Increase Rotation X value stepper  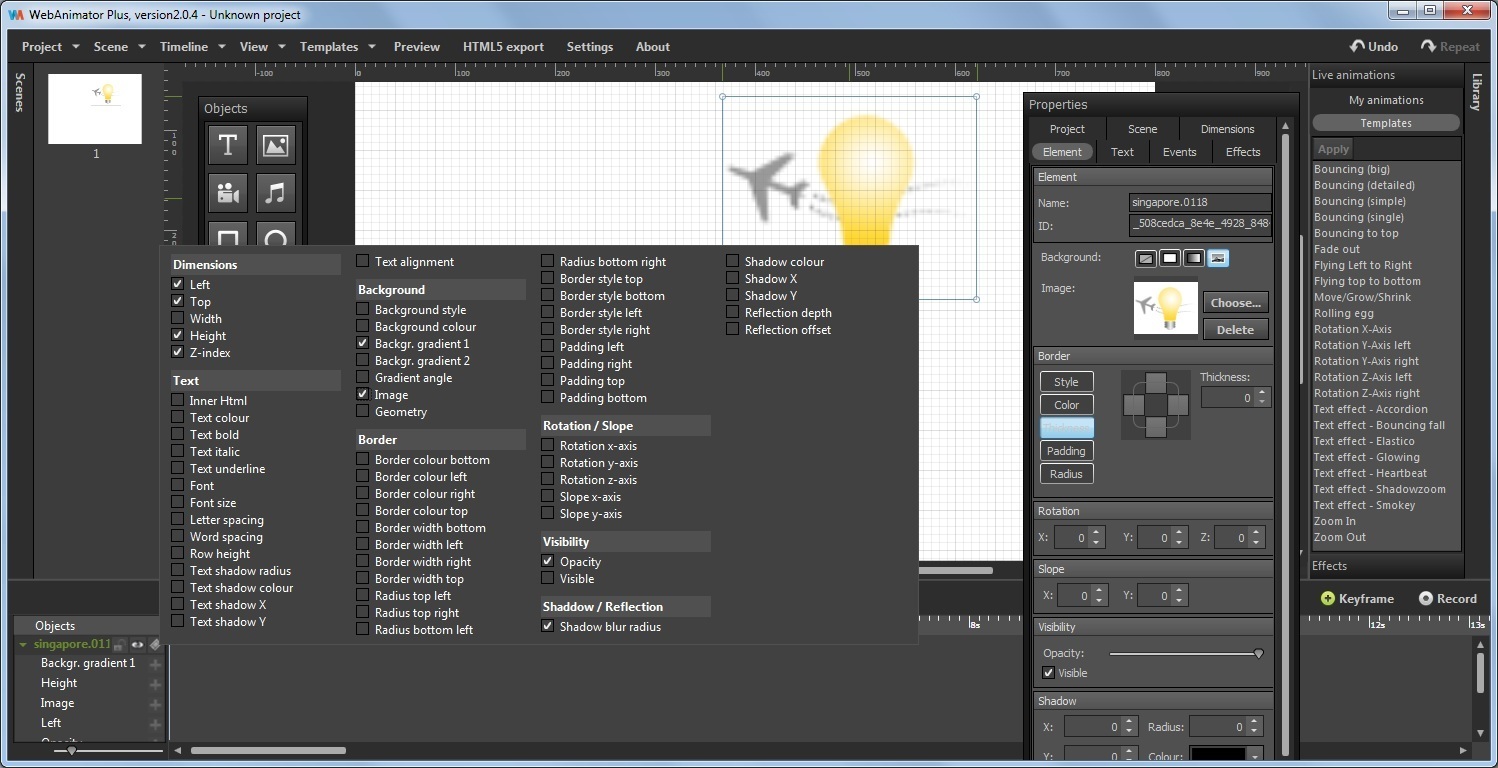[x=1096, y=533]
